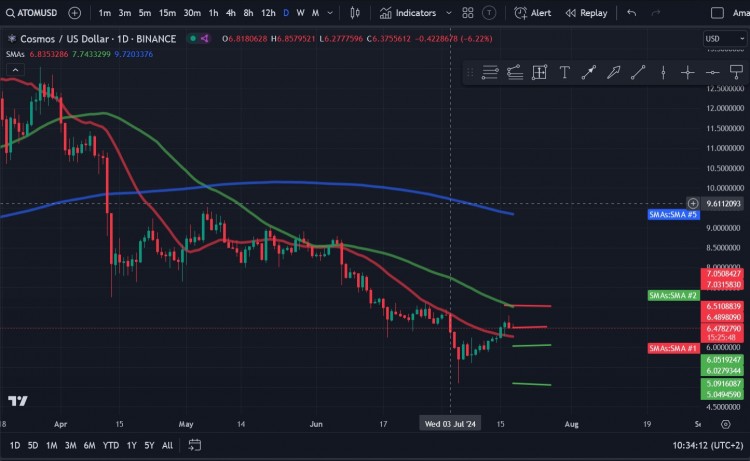Set range to YTD
Viewport: 750px width, 461px height.
click(x=111, y=445)
